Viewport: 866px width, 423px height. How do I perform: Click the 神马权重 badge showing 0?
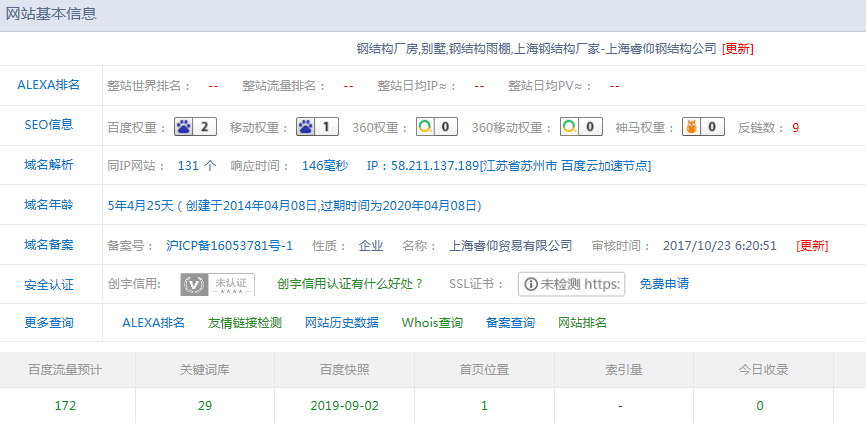coord(703,127)
